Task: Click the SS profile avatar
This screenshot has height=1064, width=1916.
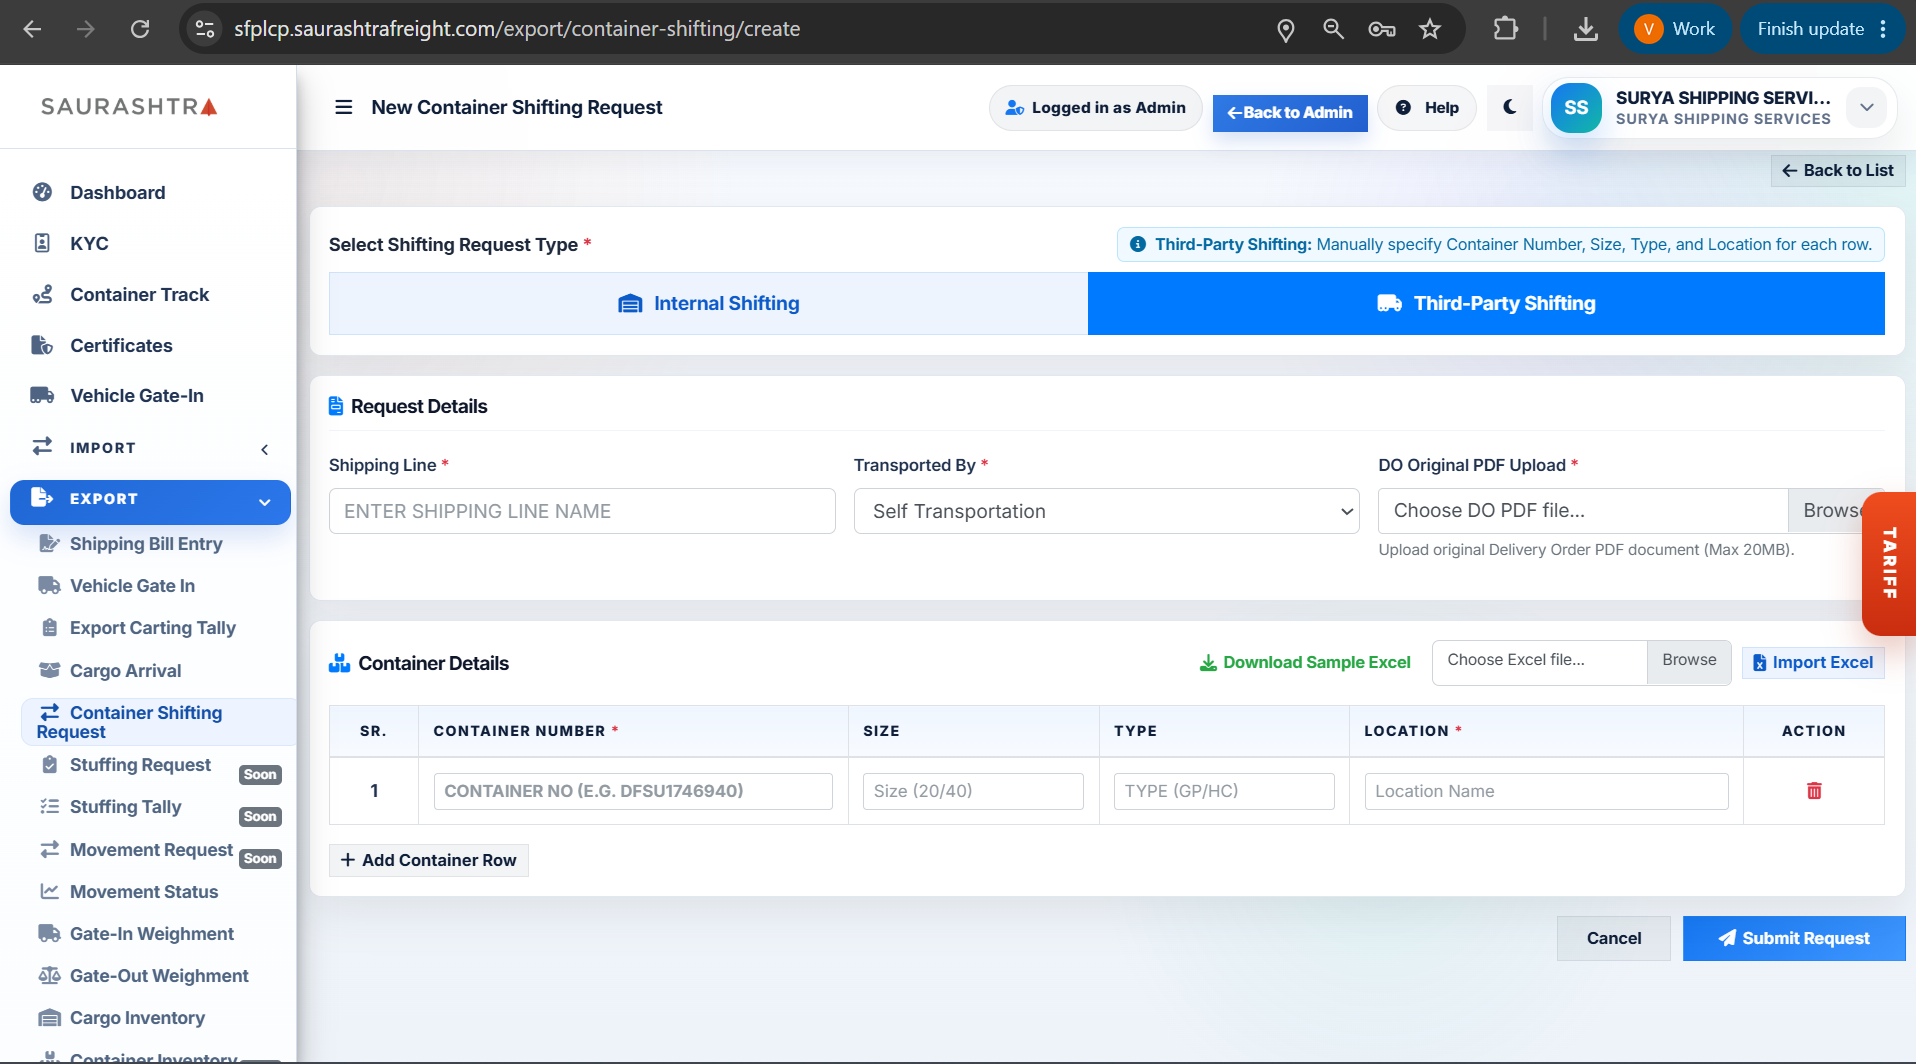Action: click(1576, 107)
